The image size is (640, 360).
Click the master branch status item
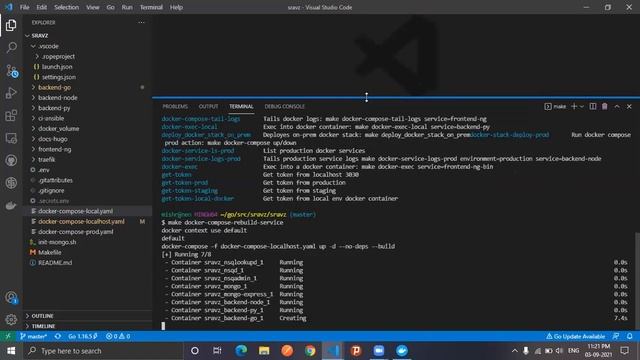(33, 336)
